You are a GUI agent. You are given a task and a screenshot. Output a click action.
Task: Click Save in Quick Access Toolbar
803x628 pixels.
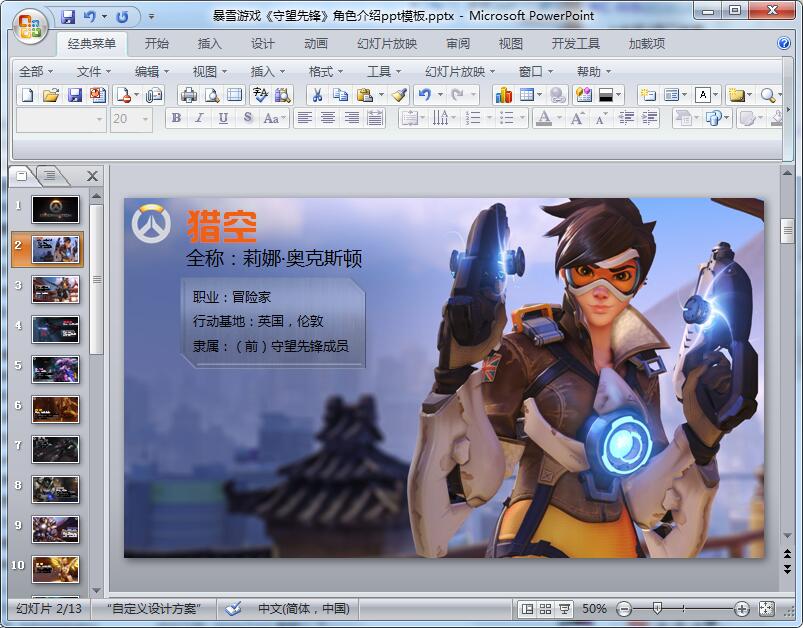coord(68,17)
